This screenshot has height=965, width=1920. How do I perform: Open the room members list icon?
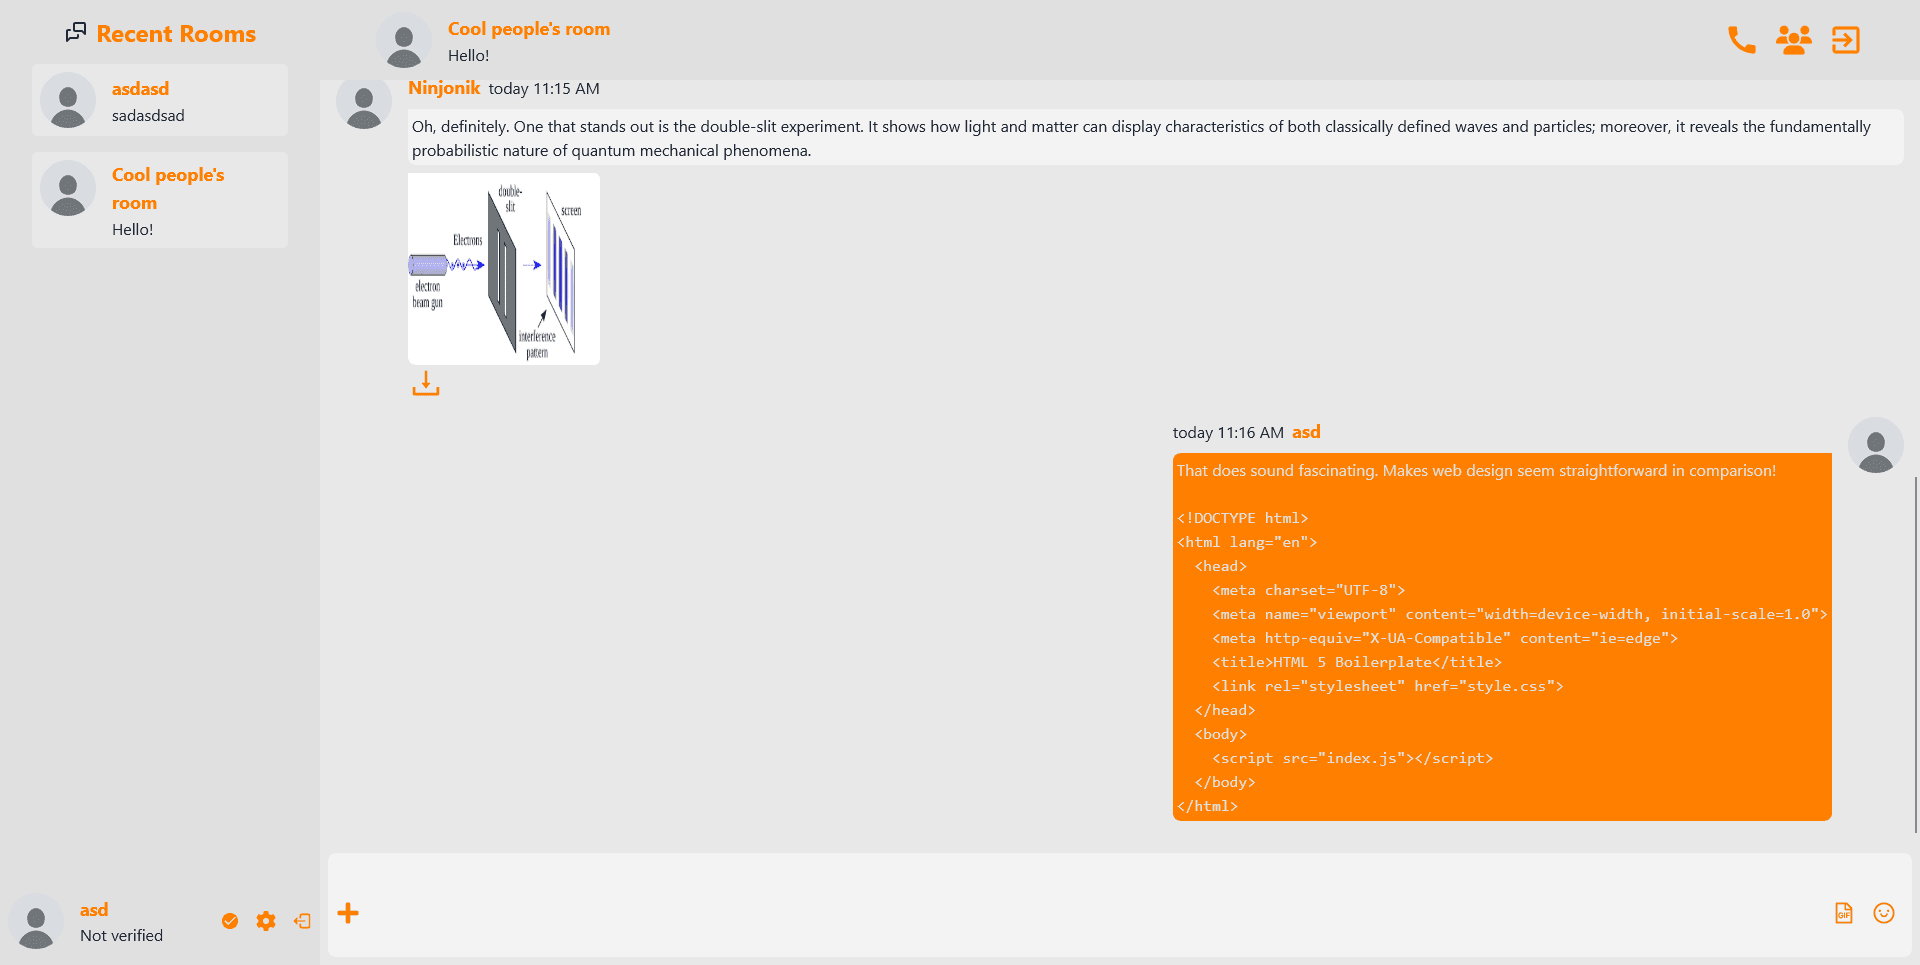1793,40
